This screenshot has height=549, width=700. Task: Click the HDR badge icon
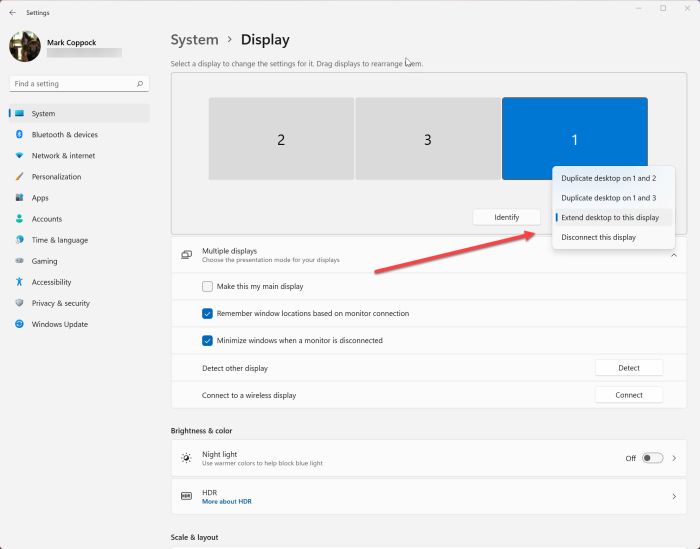pyautogui.click(x=186, y=496)
